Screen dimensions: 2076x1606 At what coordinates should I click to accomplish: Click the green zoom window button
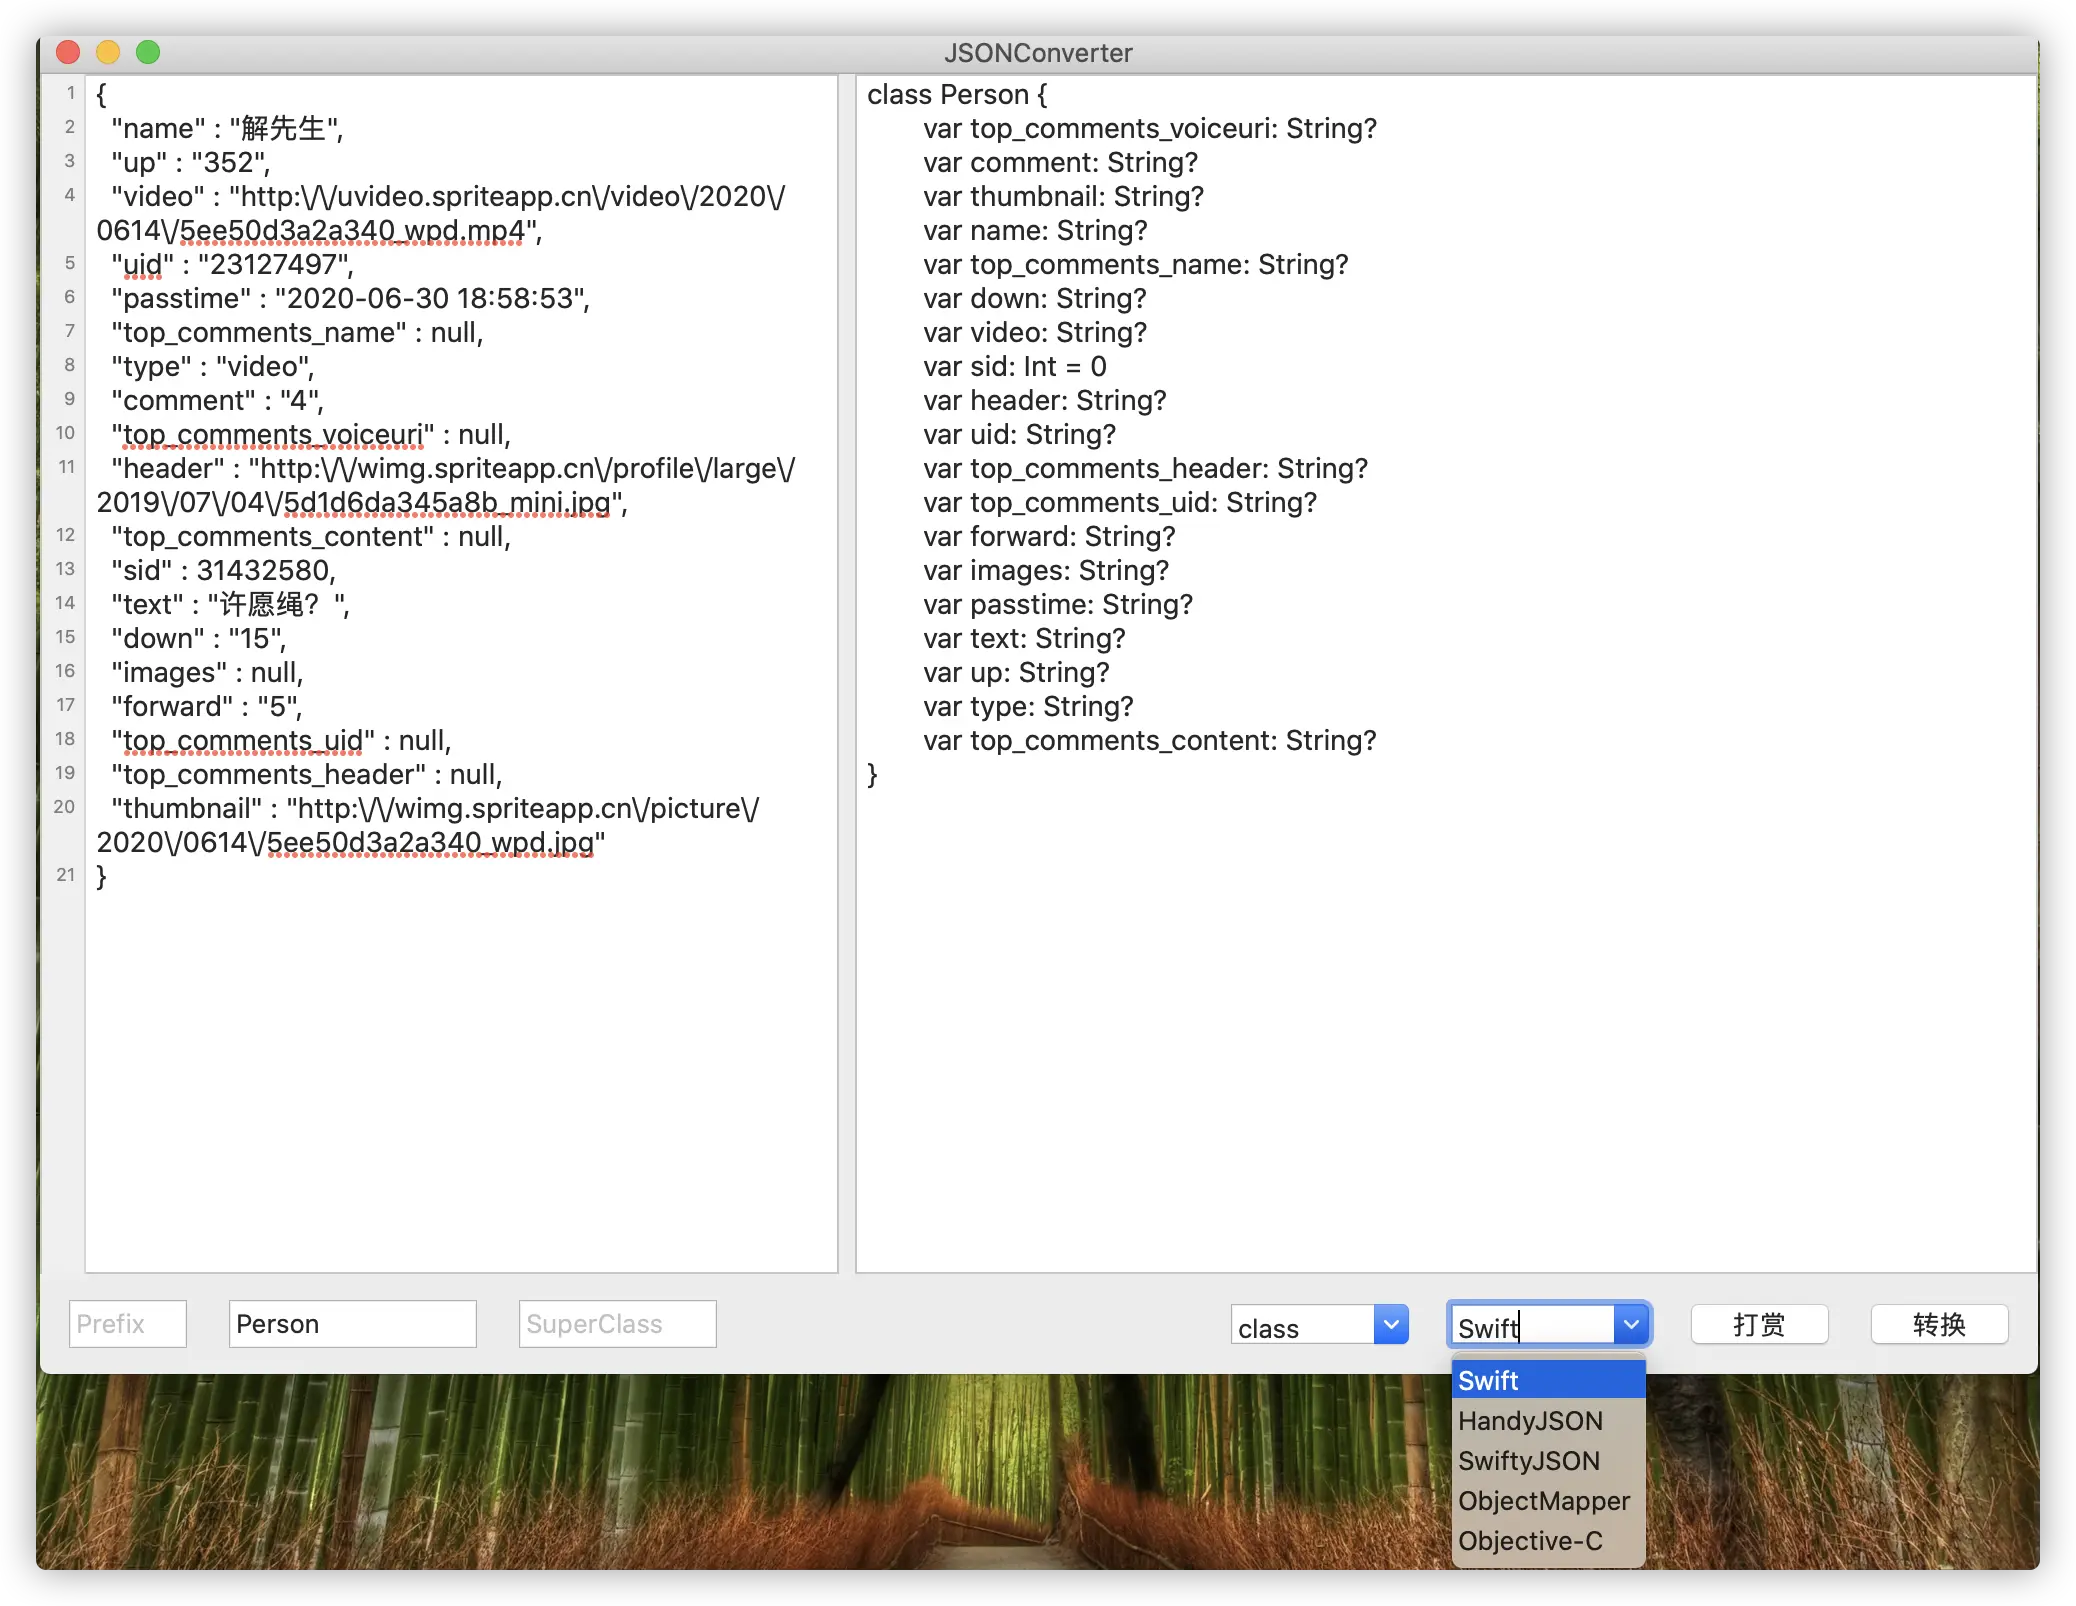point(148,52)
